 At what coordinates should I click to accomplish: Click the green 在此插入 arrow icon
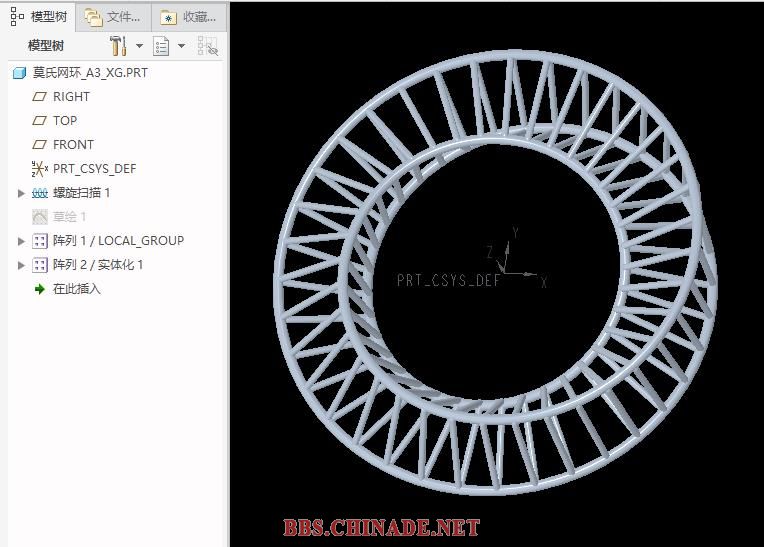(39, 289)
